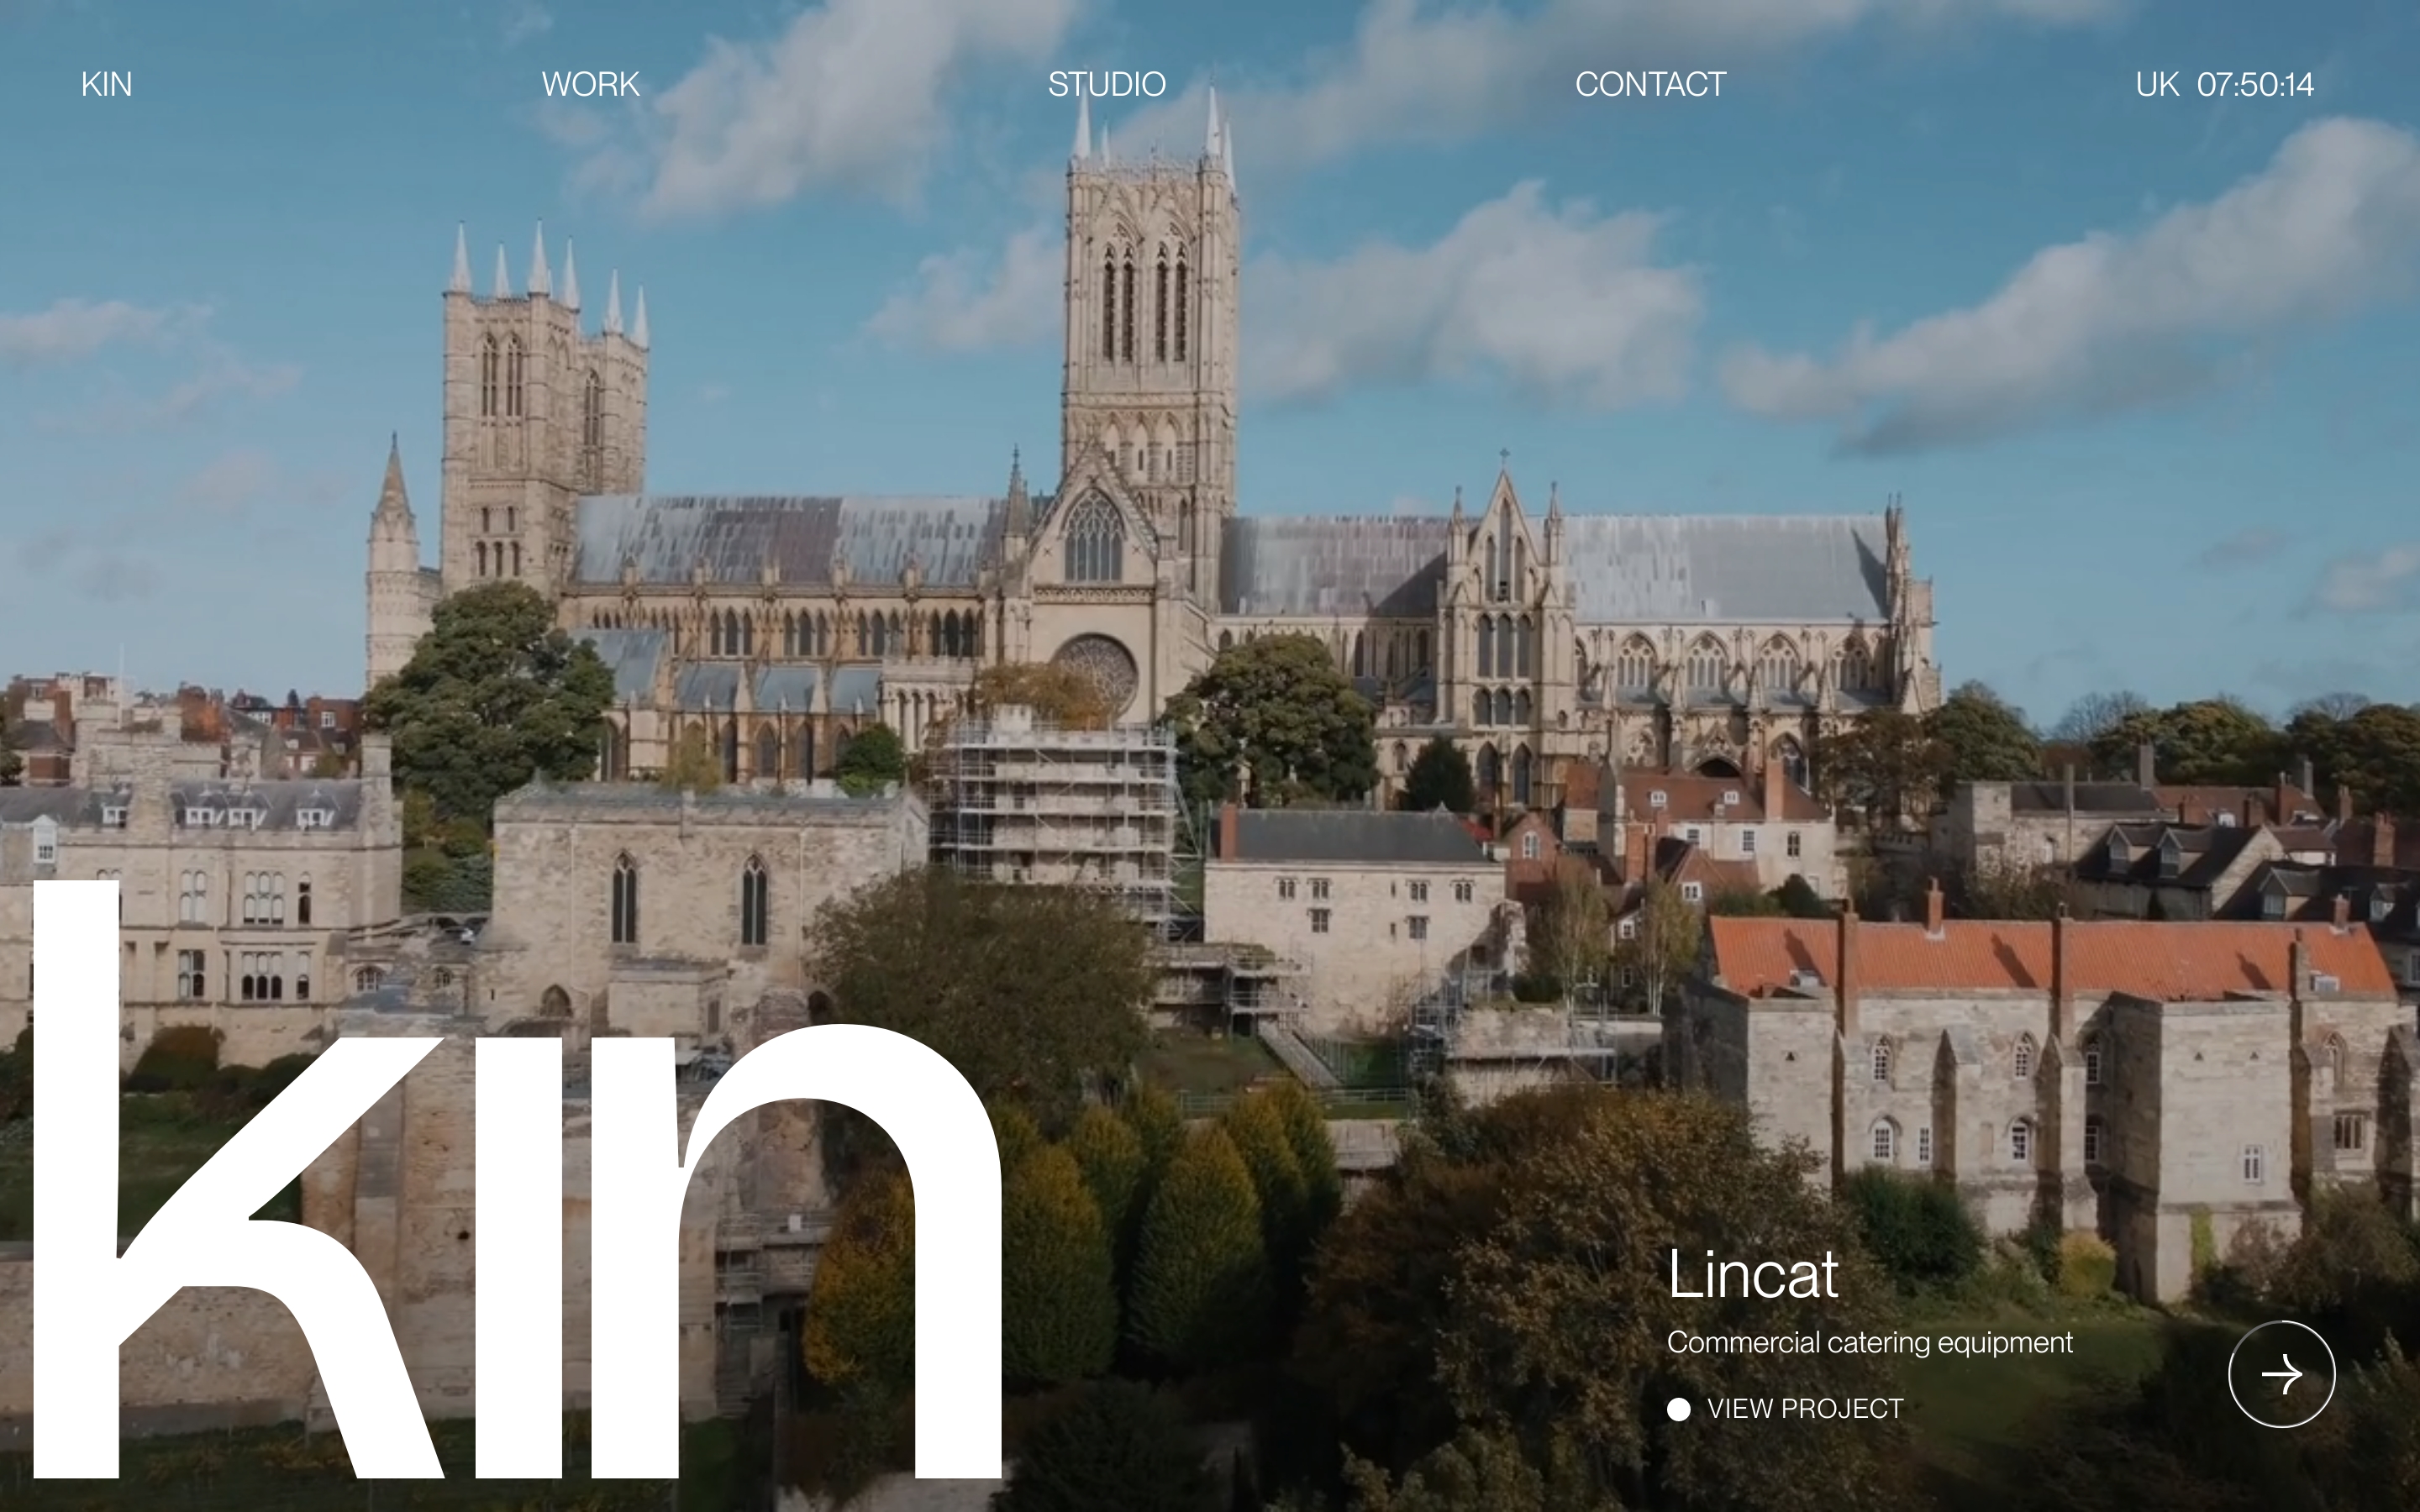Click the KIN home link
2420x1512 pixels.
106,85
